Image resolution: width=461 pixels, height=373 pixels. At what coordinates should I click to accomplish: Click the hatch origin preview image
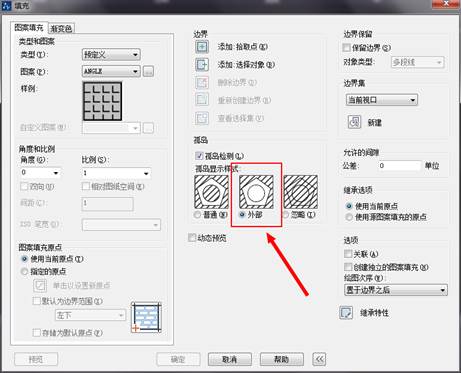click(x=146, y=317)
